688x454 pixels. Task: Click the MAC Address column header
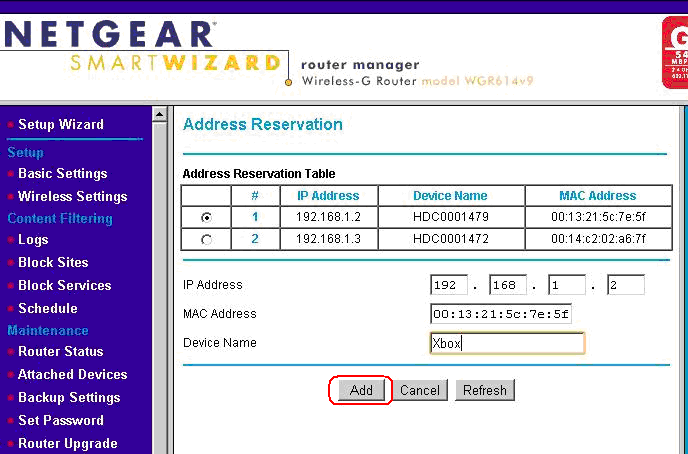point(598,196)
